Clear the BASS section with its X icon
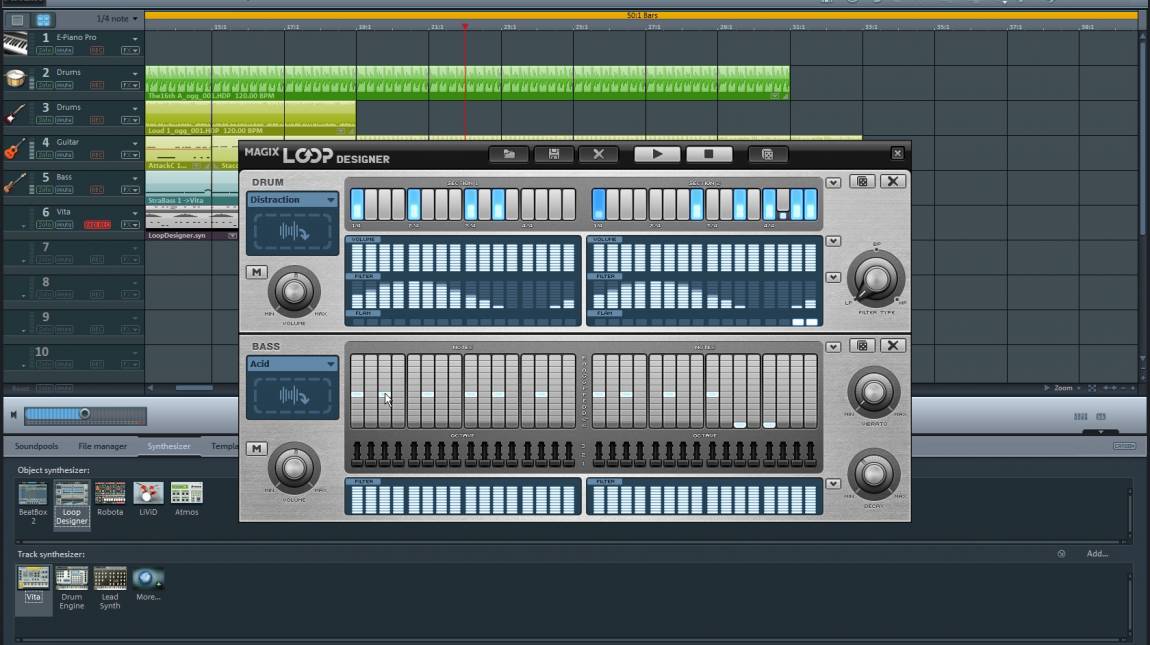The width and height of the screenshot is (1150, 645). (893, 346)
